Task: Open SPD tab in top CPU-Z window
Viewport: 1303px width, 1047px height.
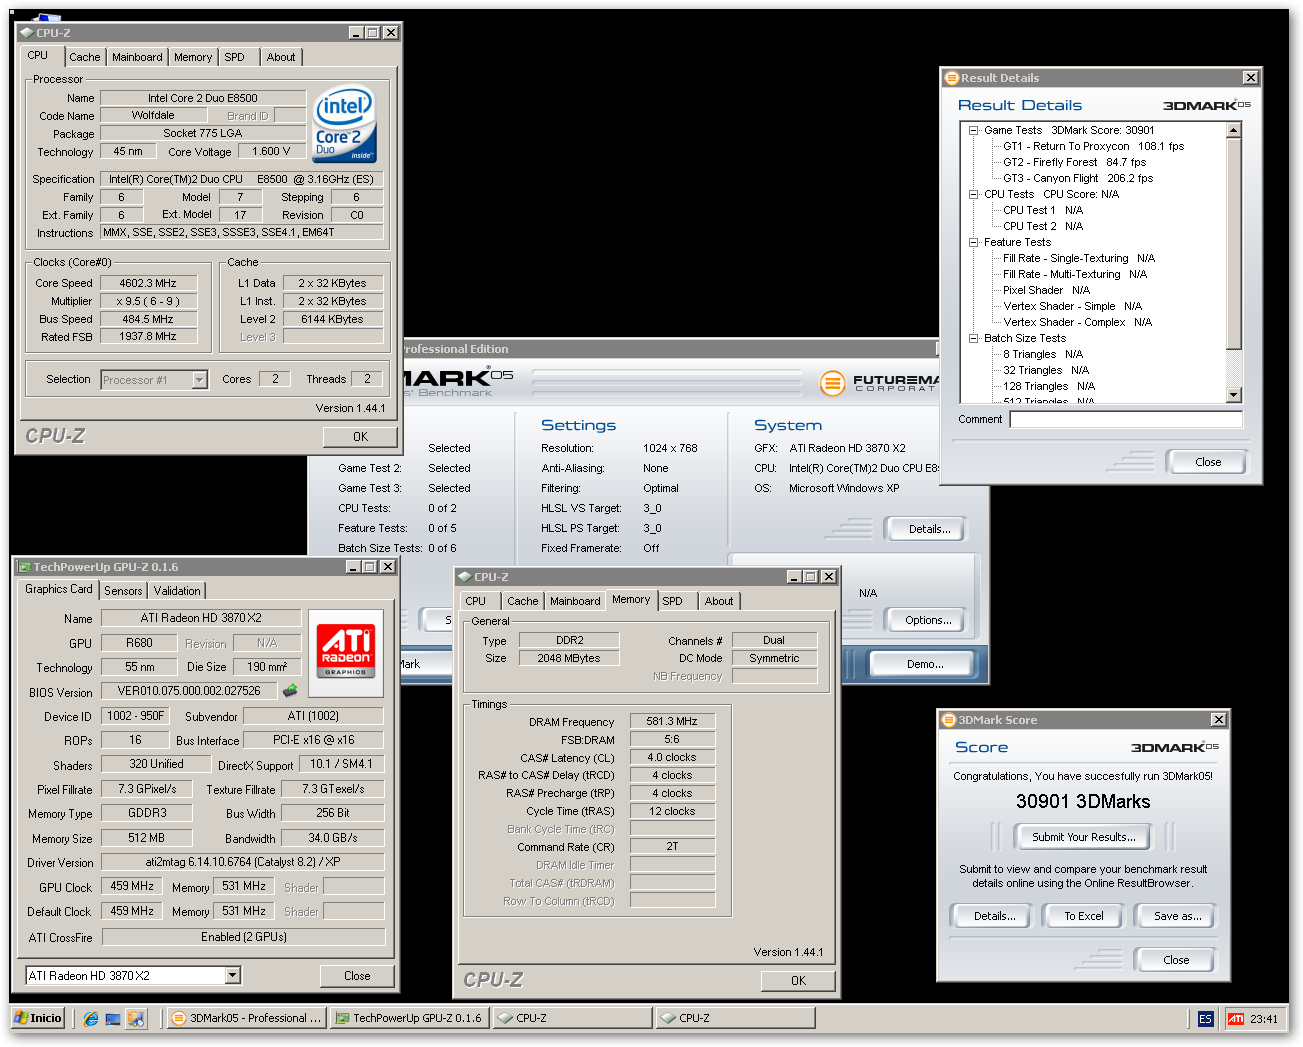Action: click(235, 57)
